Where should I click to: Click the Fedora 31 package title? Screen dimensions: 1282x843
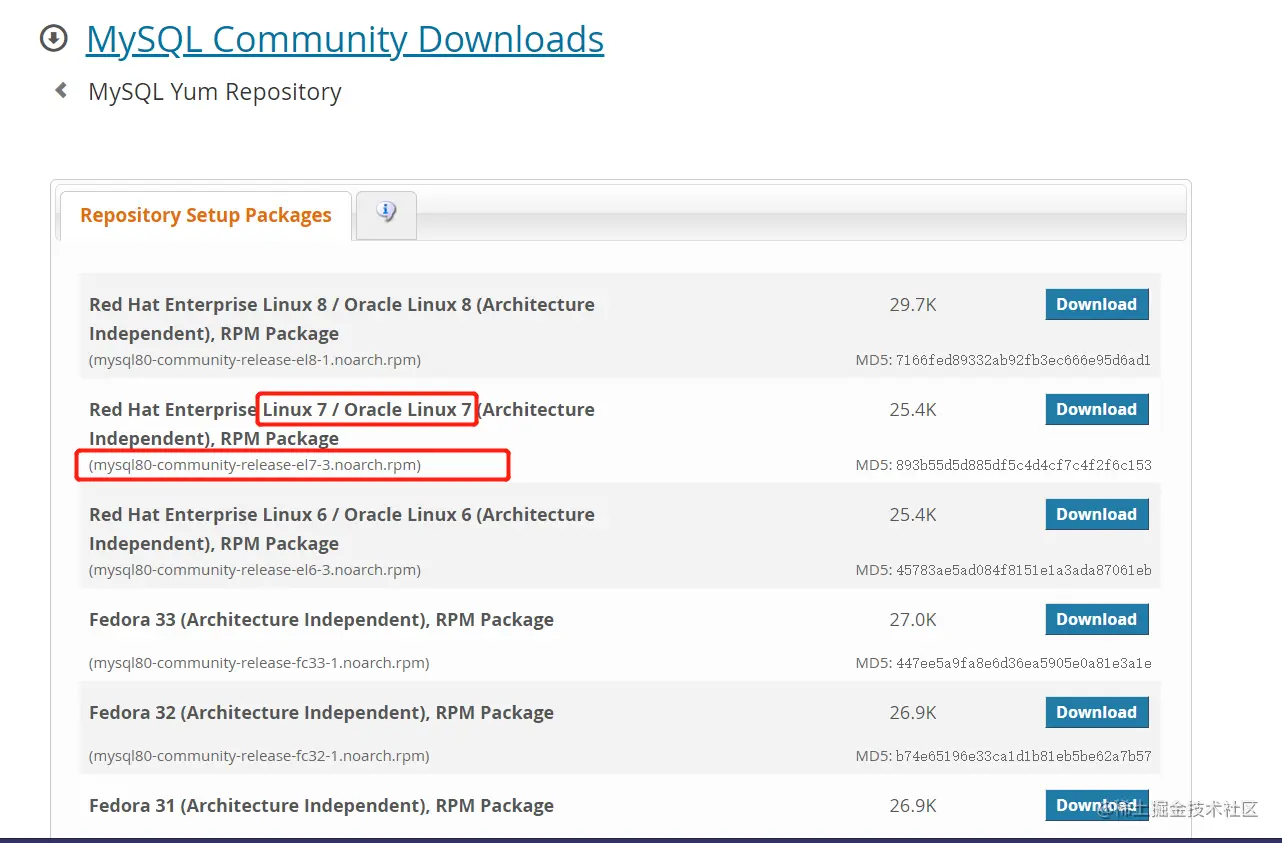pyautogui.click(x=321, y=806)
